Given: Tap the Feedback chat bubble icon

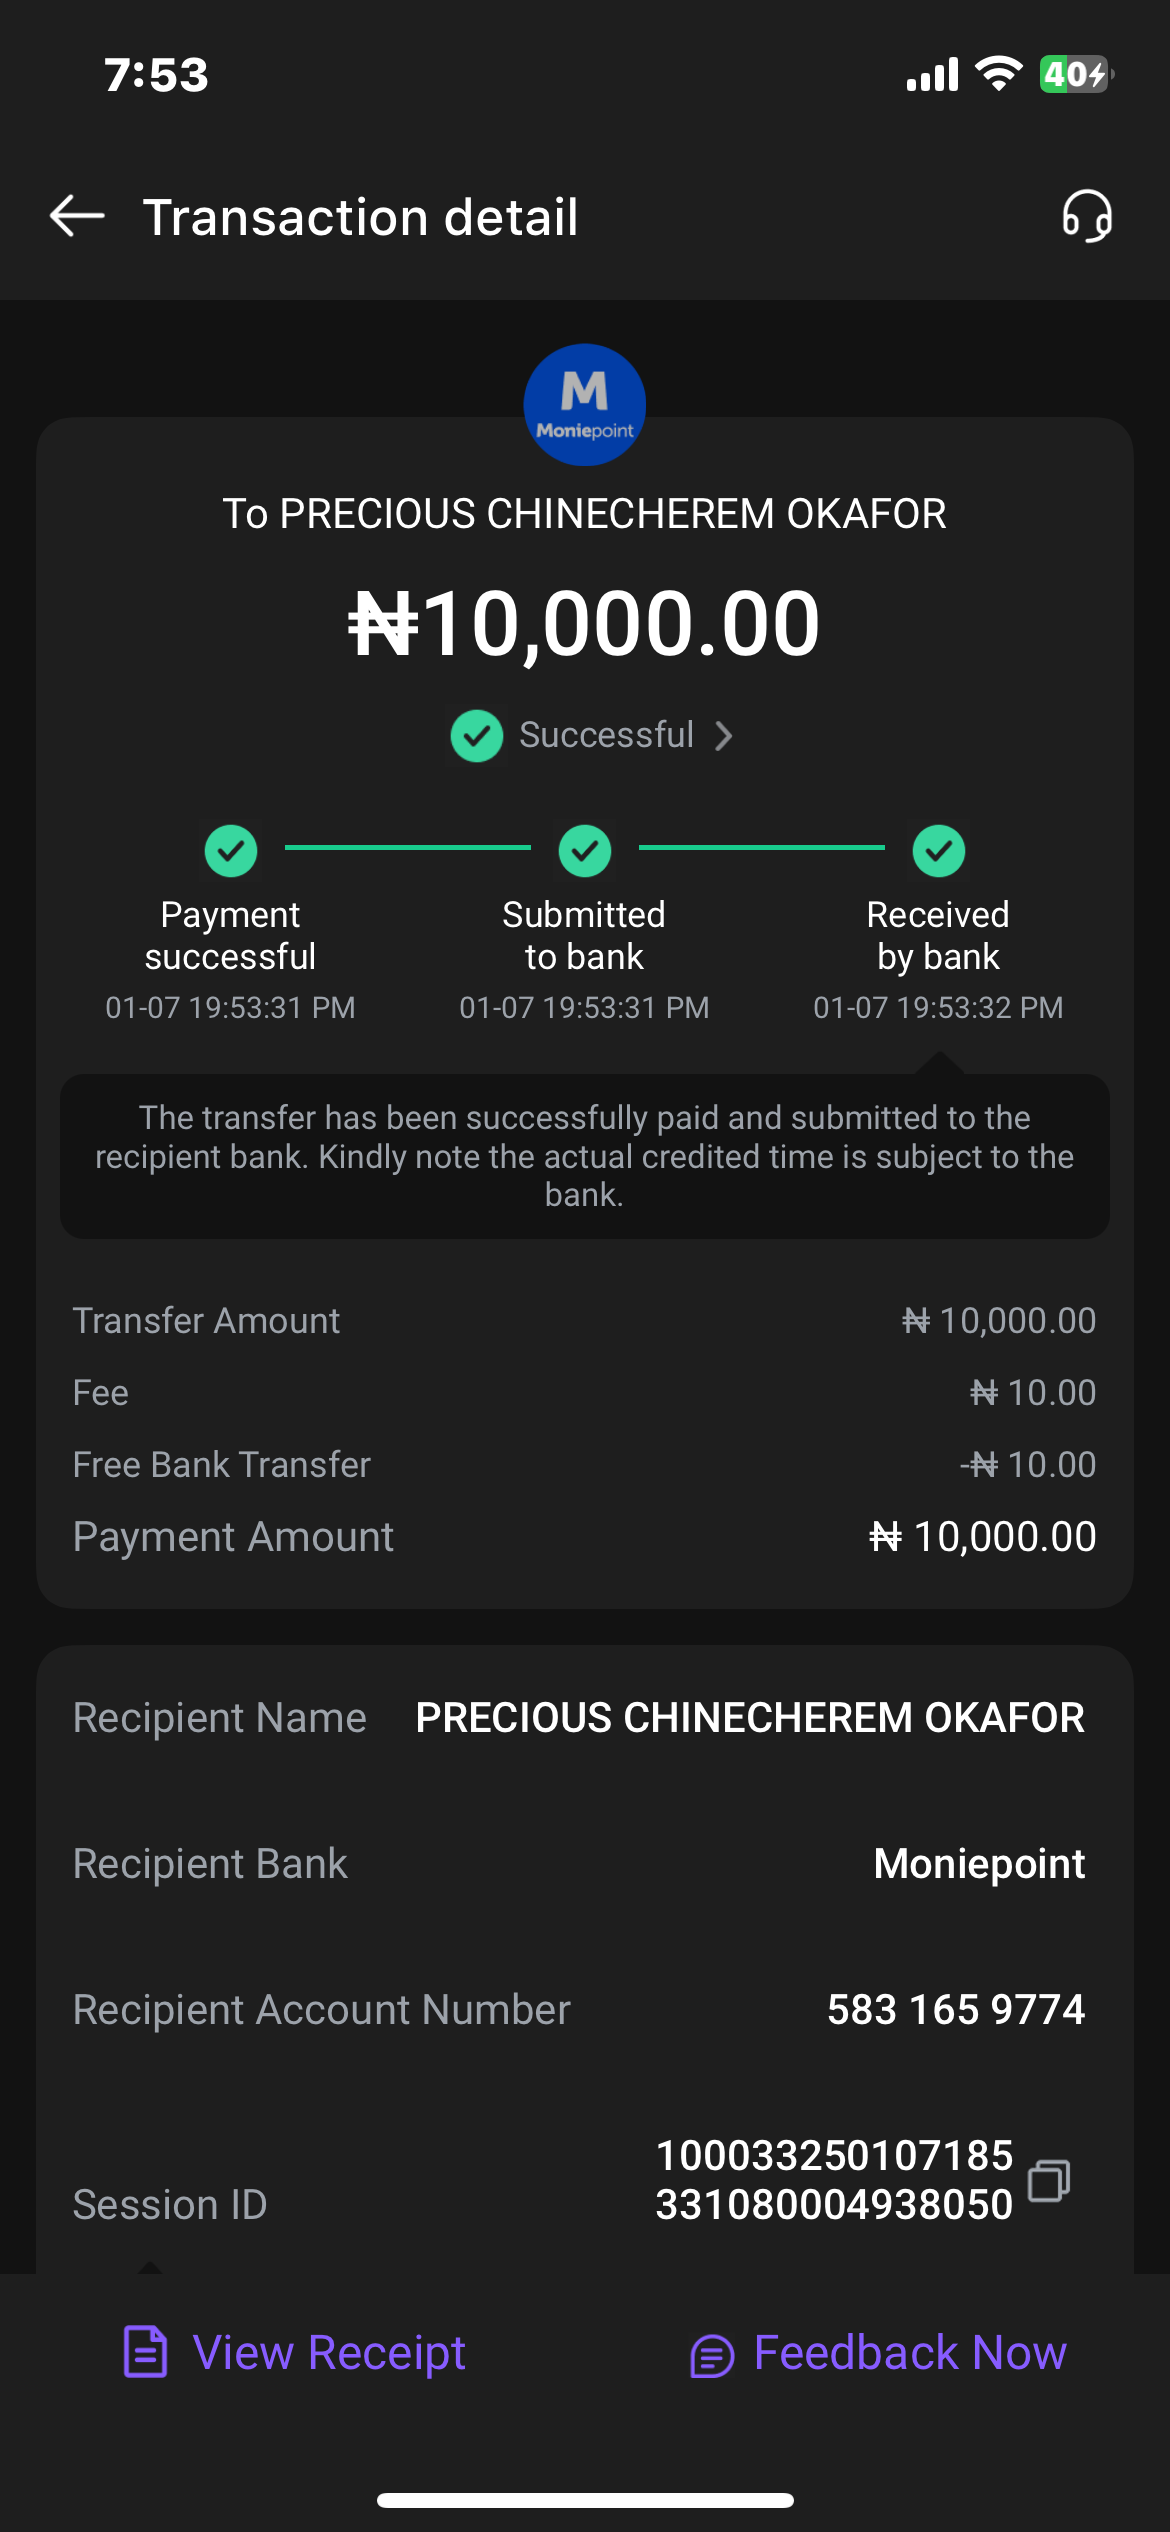Looking at the screenshot, I should (712, 2355).
